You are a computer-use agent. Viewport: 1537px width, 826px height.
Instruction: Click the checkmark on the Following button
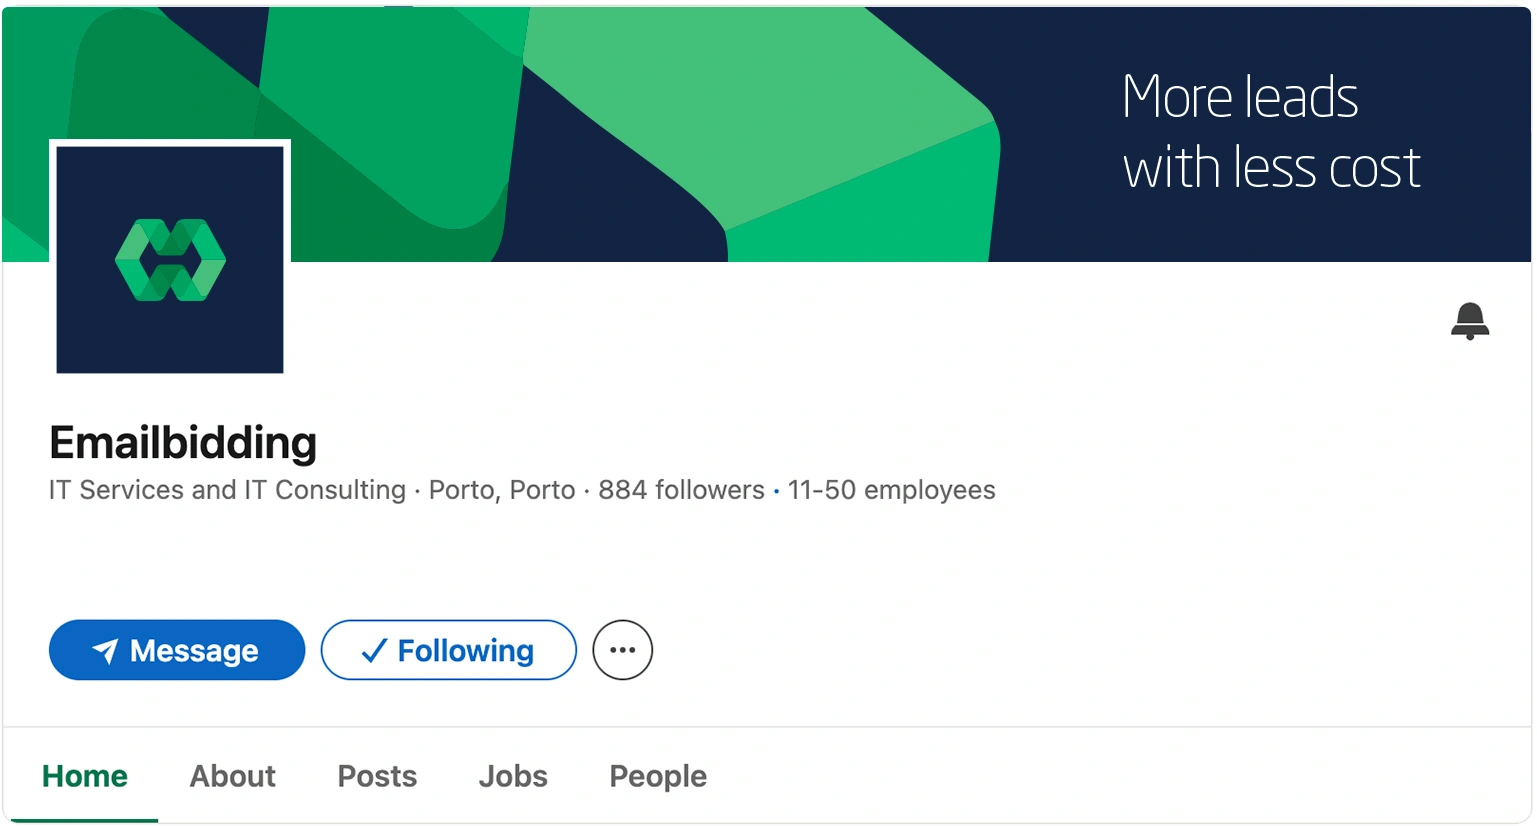pyautogui.click(x=372, y=650)
